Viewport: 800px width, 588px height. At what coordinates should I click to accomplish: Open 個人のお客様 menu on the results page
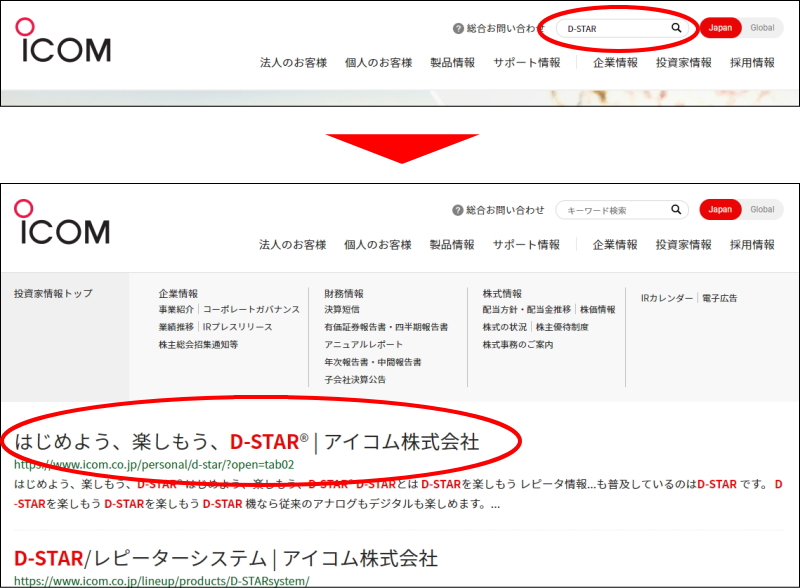[378, 244]
